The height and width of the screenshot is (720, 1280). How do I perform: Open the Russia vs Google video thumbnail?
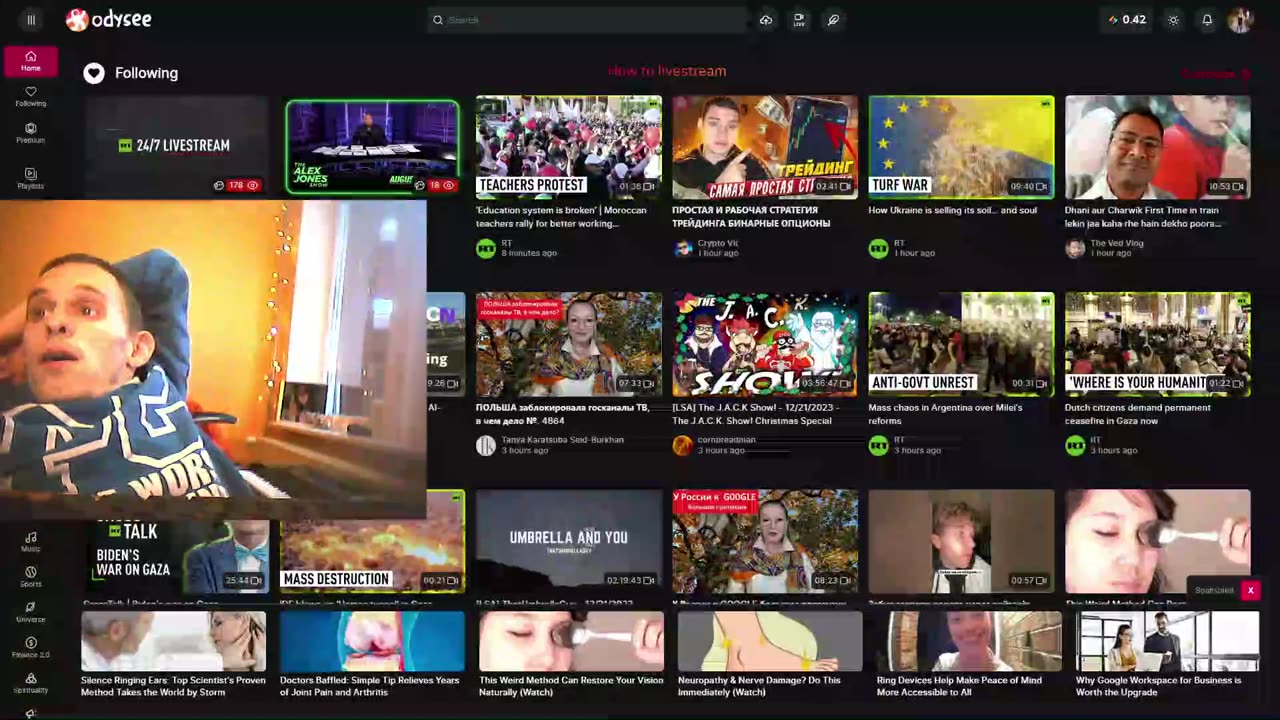765,541
